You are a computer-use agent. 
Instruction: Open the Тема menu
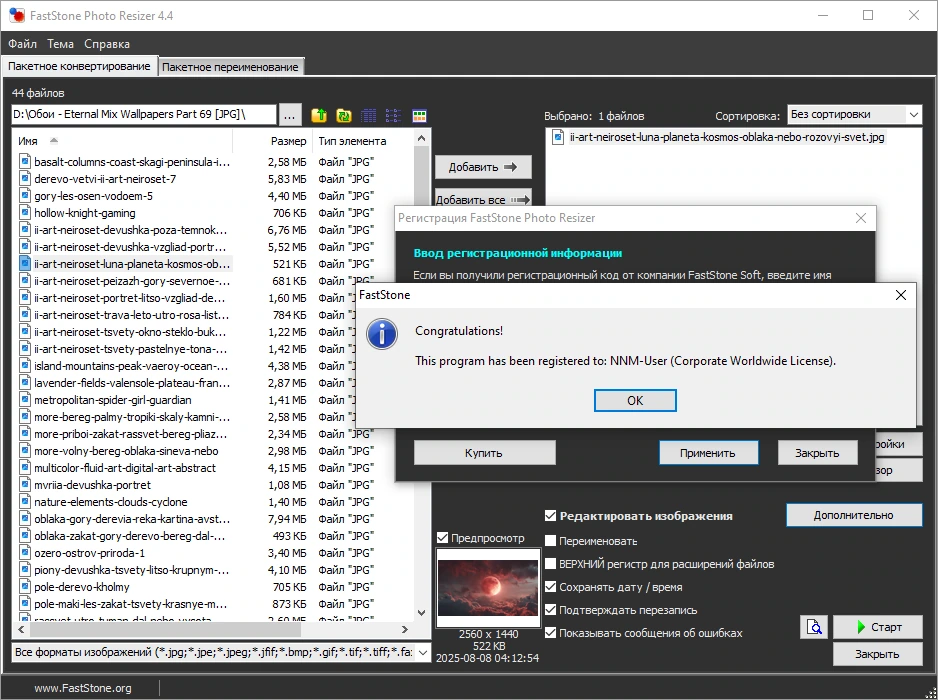(x=60, y=44)
